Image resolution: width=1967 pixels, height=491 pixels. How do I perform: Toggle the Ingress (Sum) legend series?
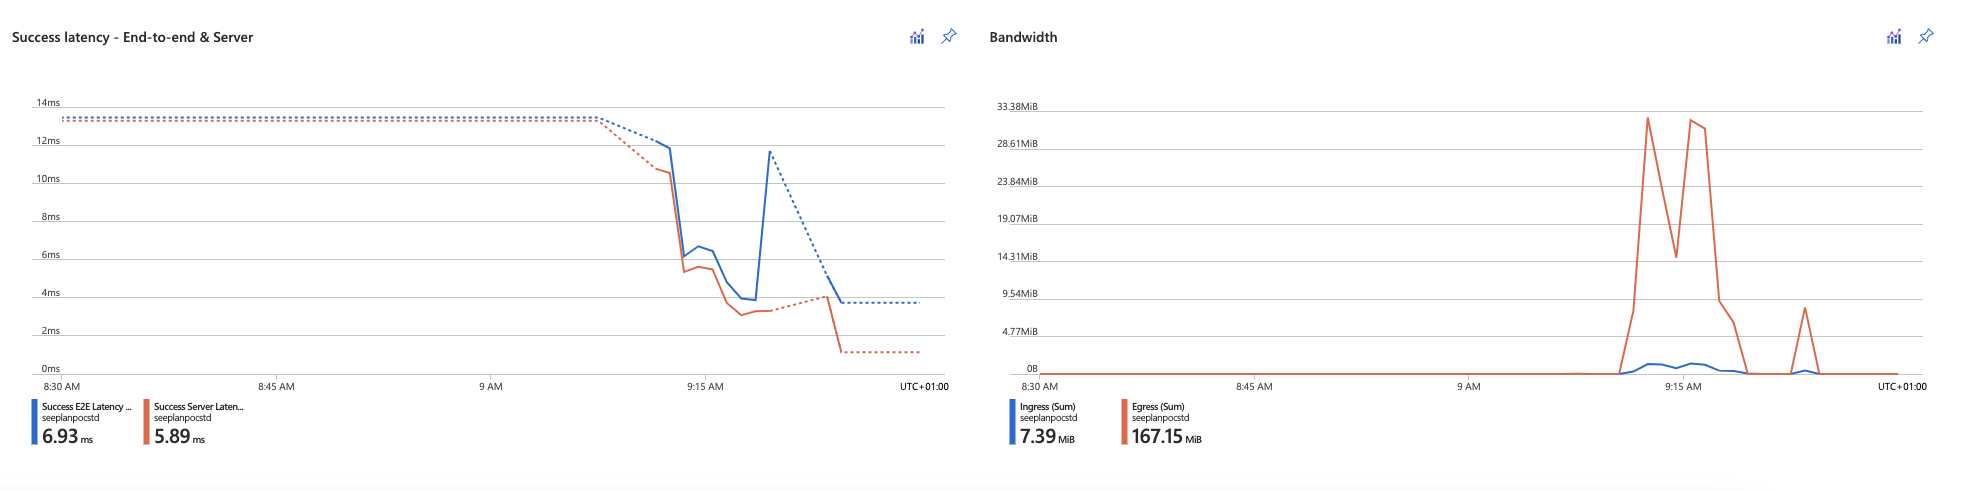[x=1047, y=407]
